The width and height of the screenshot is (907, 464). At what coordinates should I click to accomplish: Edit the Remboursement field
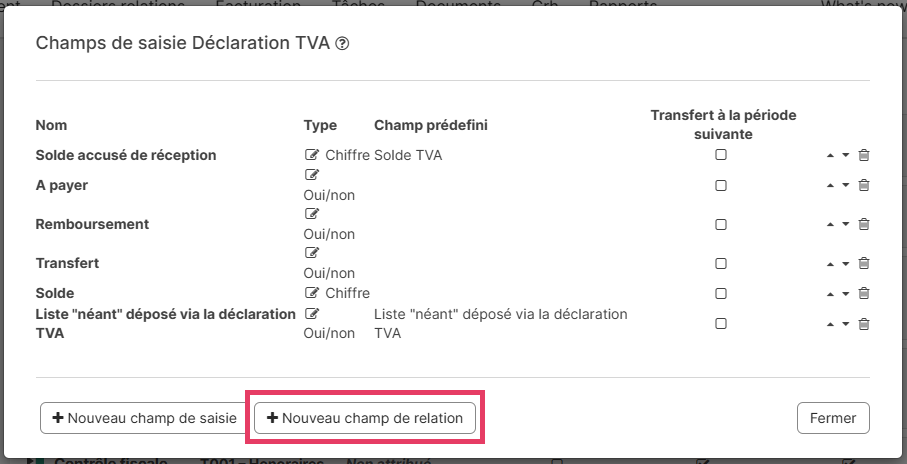click(313, 214)
